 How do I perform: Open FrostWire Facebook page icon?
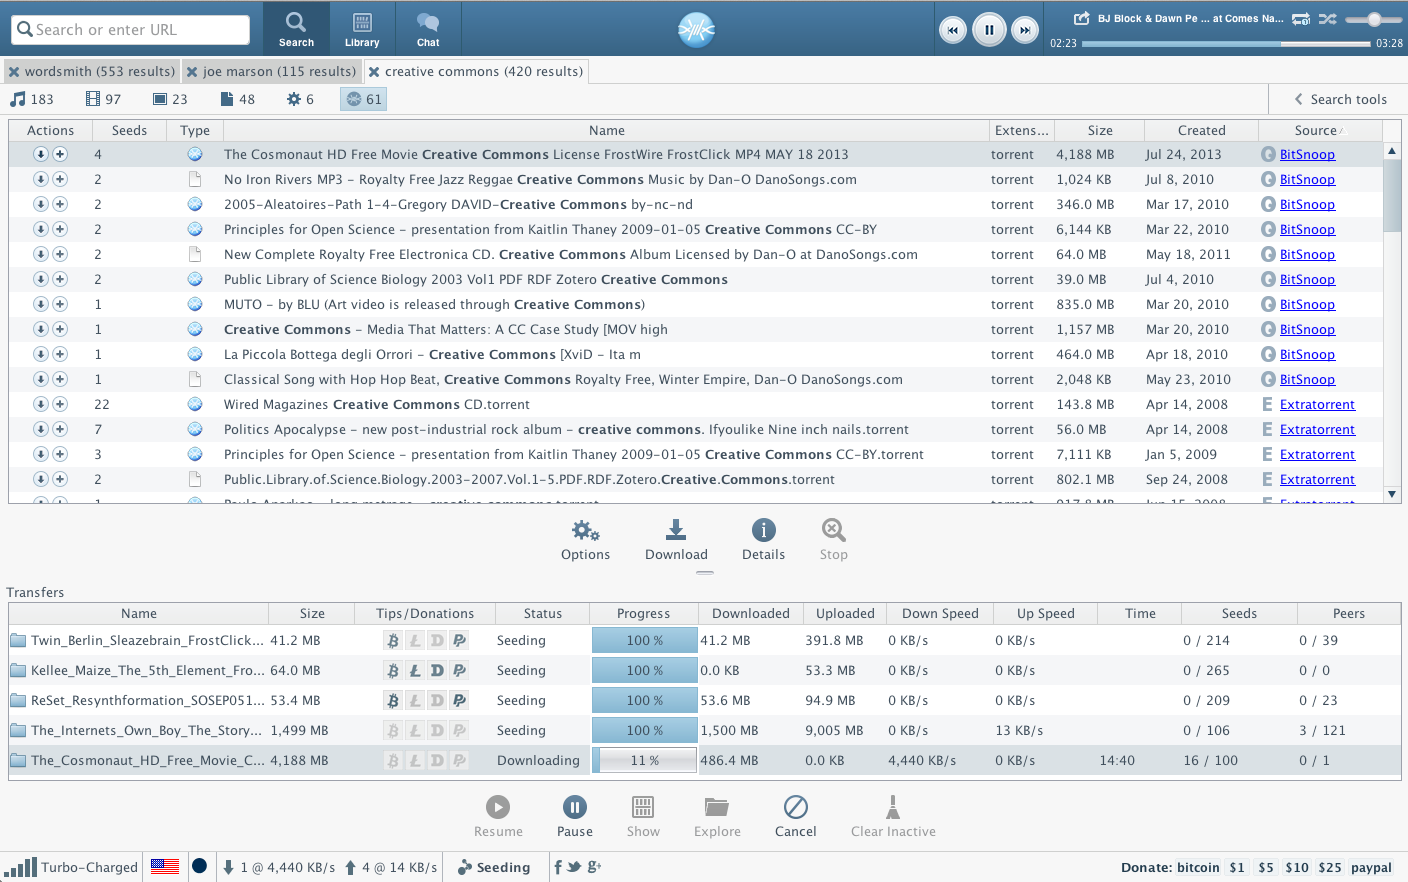point(558,867)
